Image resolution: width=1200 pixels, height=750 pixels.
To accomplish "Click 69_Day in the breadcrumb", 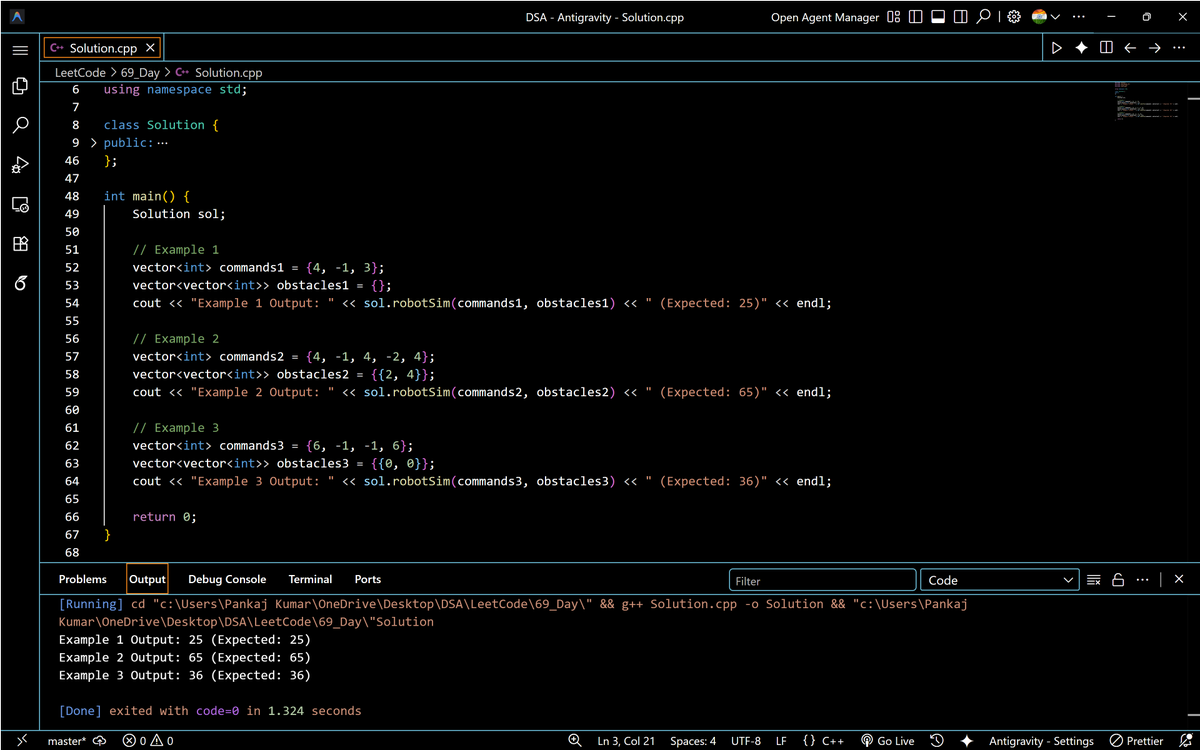I will click(140, 72).
